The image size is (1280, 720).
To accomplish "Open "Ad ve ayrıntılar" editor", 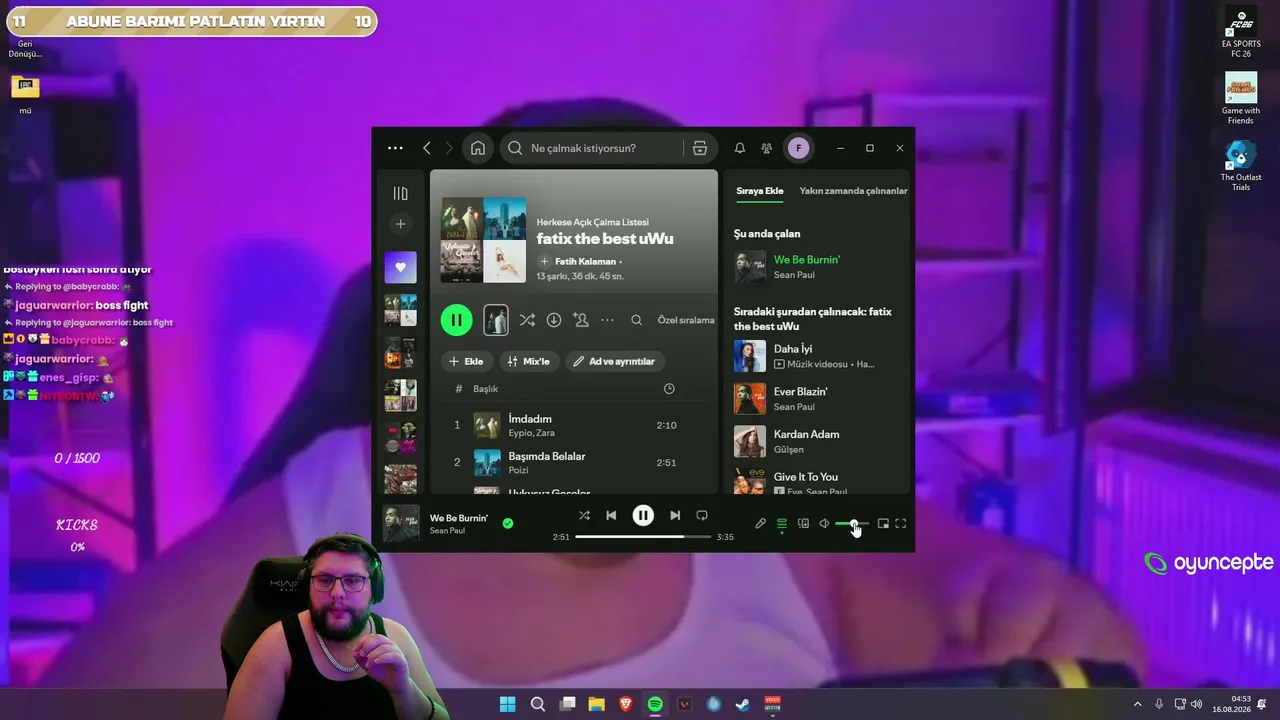I will click(616, 361).
